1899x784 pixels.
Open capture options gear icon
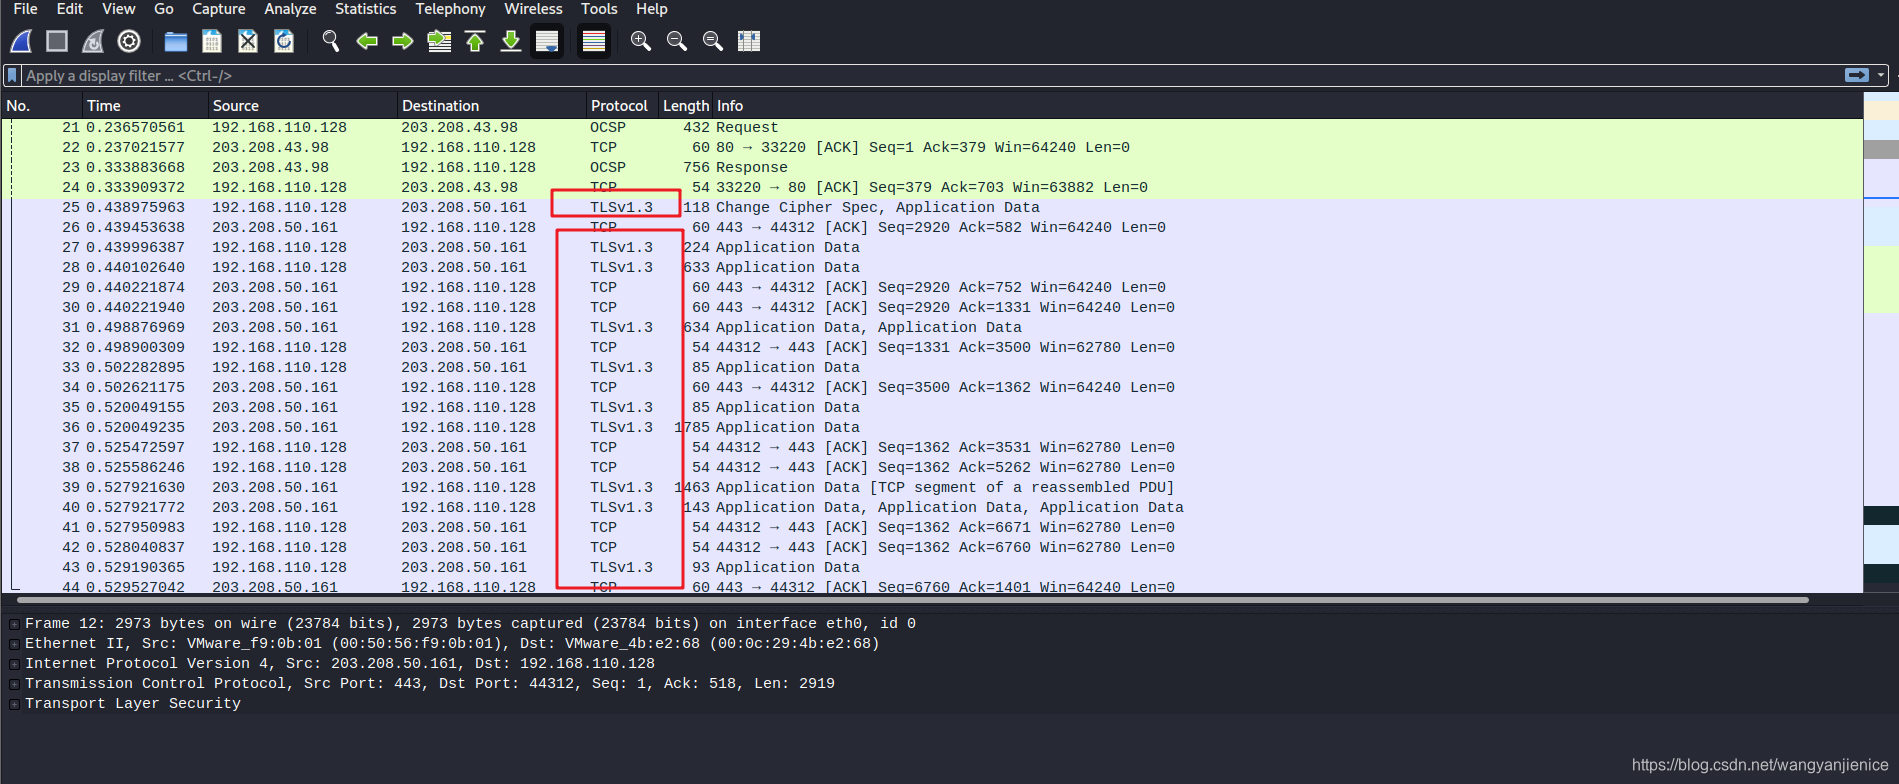tap(129, 41)
